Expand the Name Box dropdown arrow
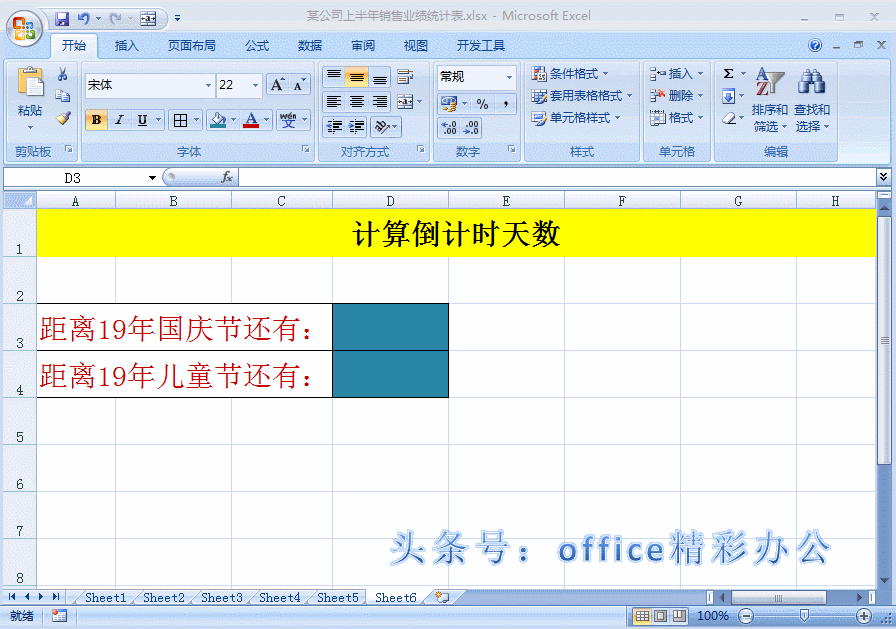 click(152, 178)
